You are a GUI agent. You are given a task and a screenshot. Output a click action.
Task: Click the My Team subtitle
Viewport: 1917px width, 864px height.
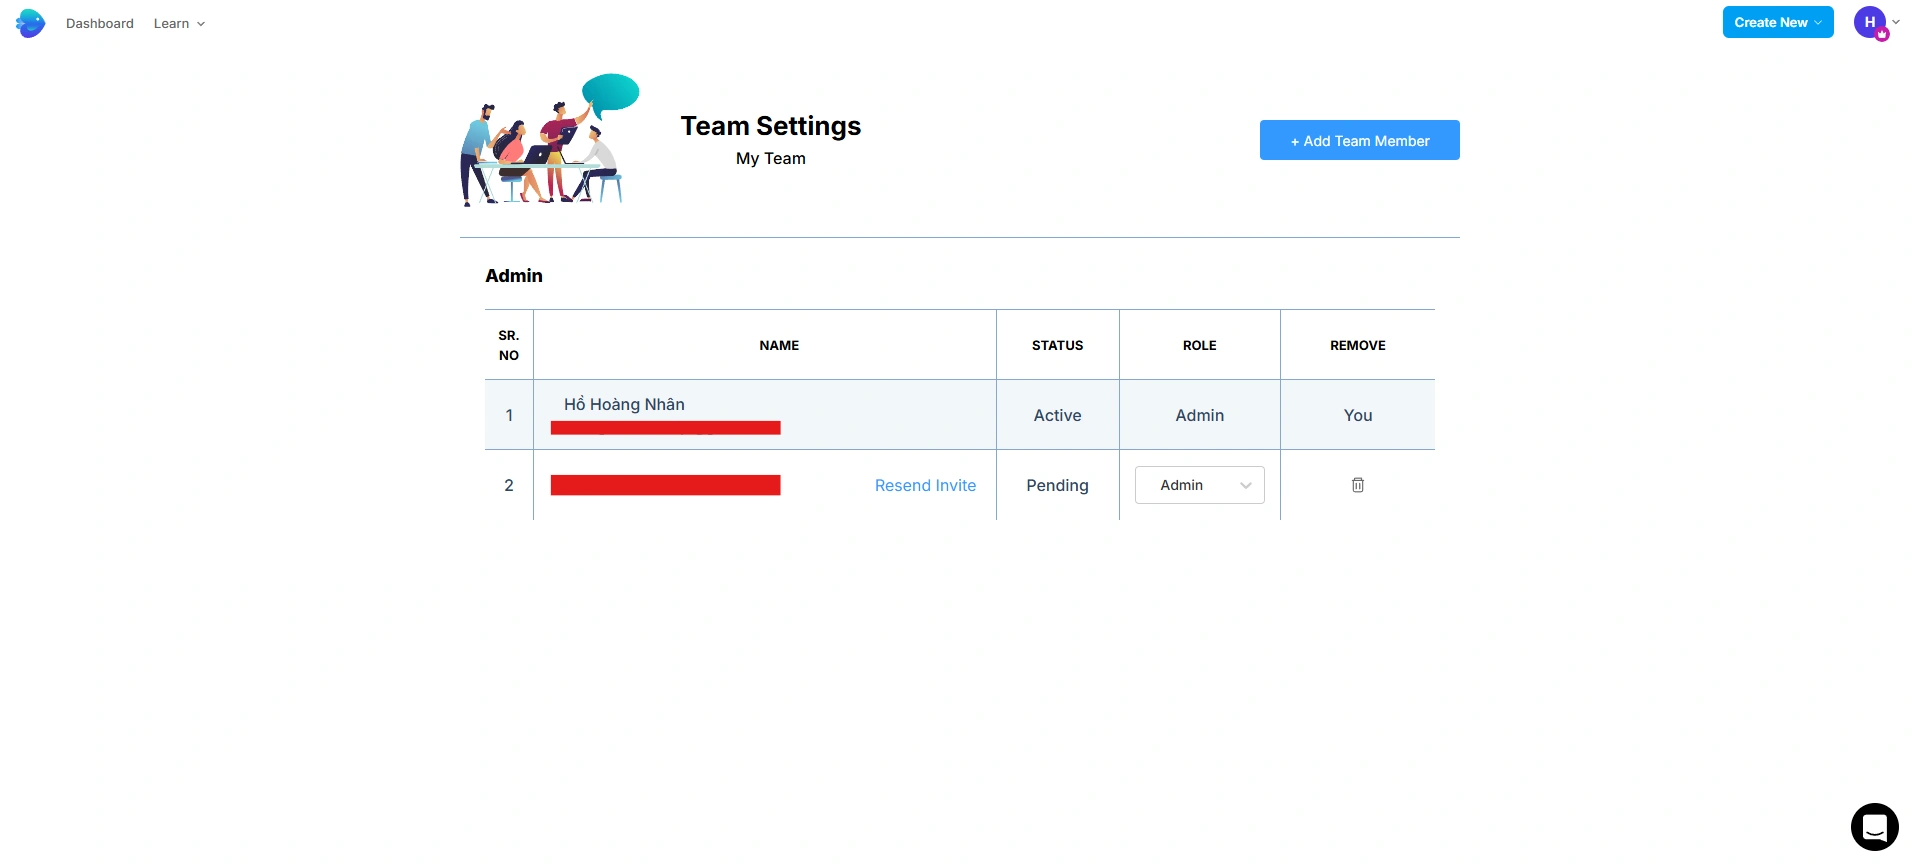pyautogui.click(x=771, y=158)
